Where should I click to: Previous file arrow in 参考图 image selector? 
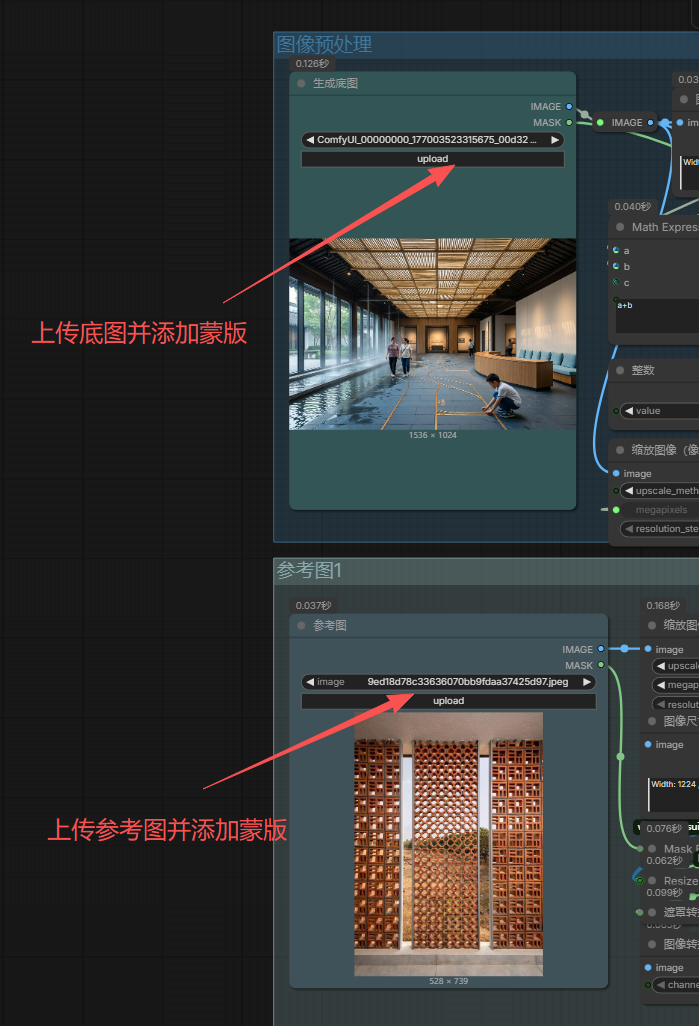pyautogui.click(x=310, y=682)
